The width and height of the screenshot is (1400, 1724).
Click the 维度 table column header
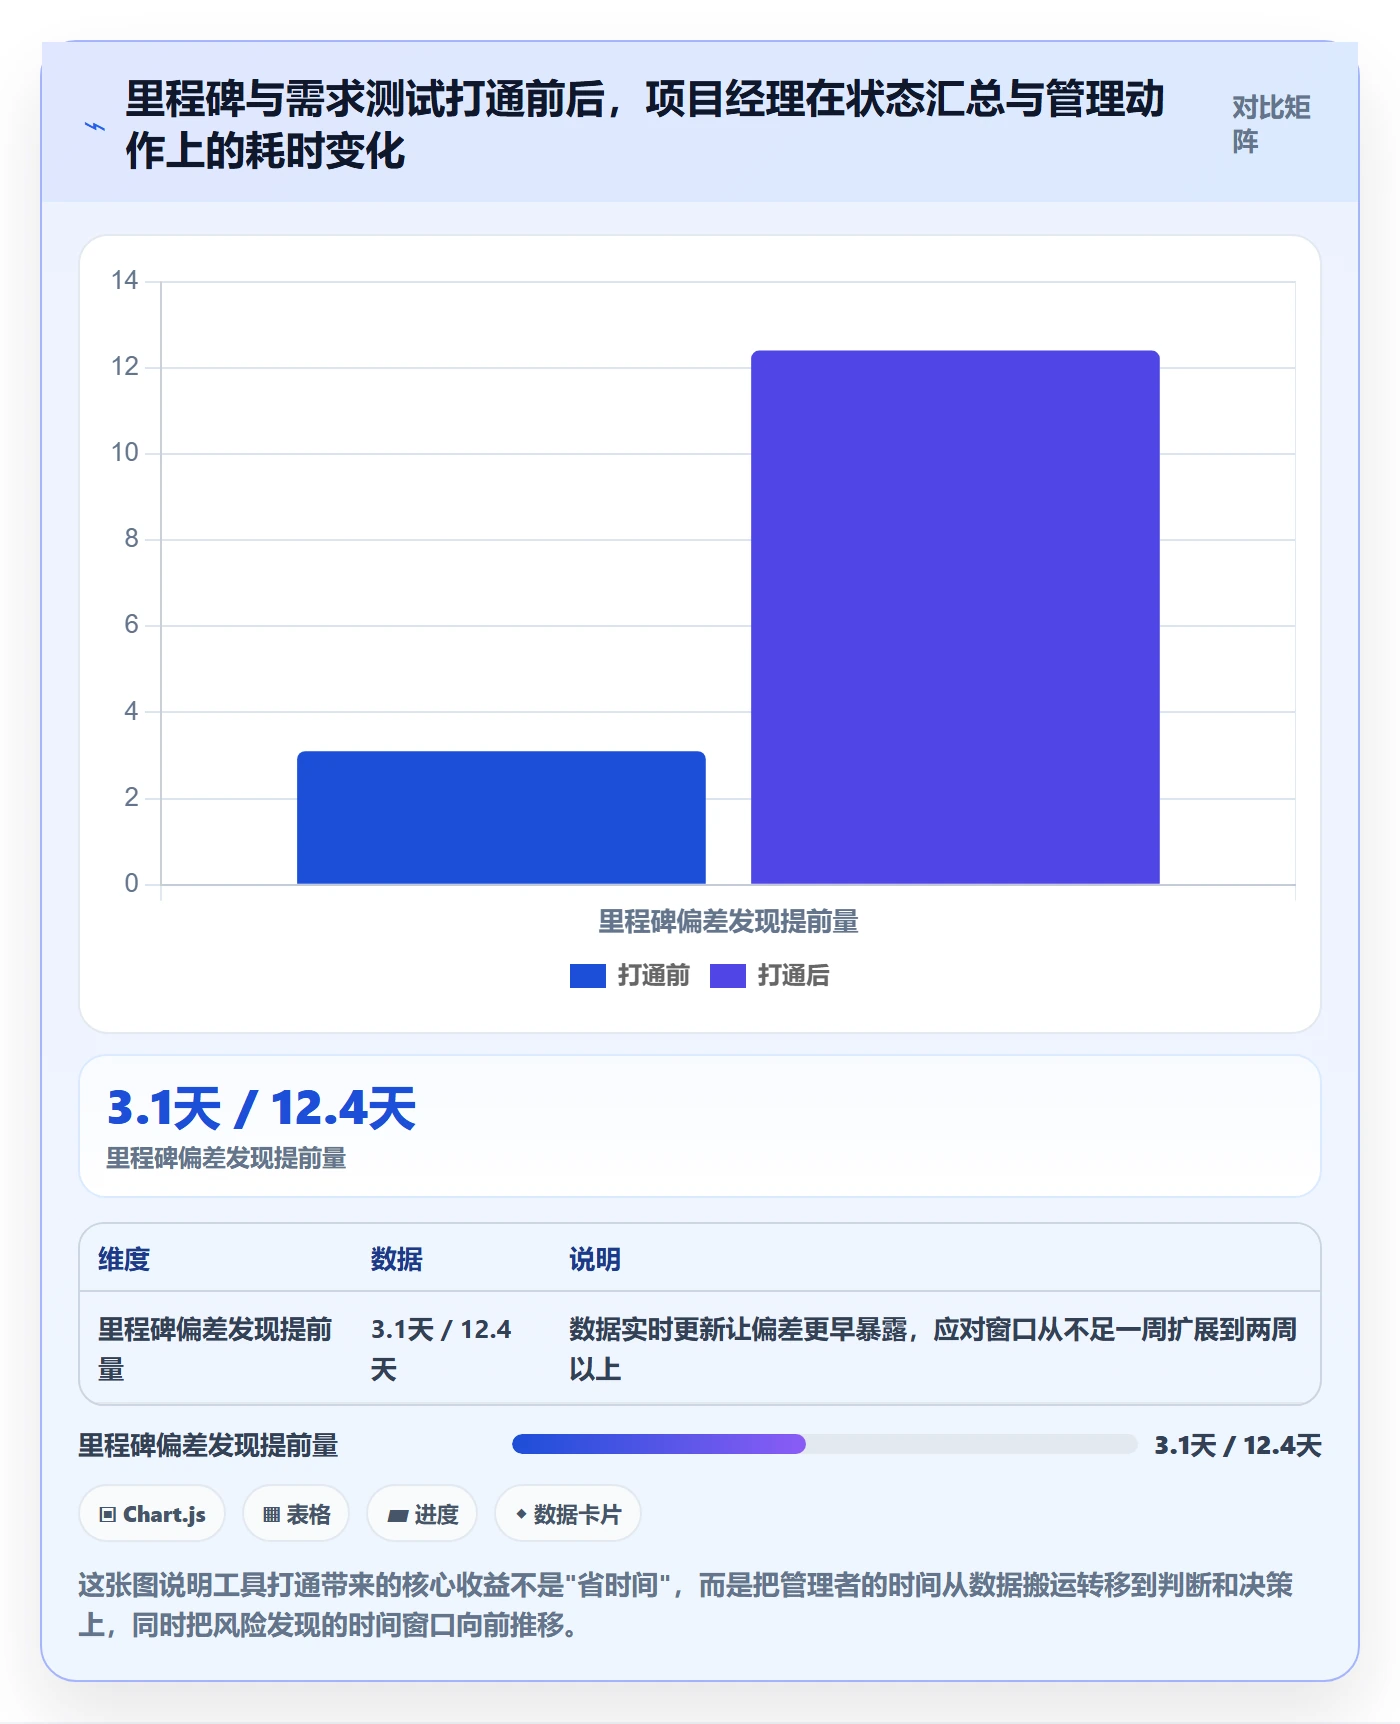coord(124,1259)
